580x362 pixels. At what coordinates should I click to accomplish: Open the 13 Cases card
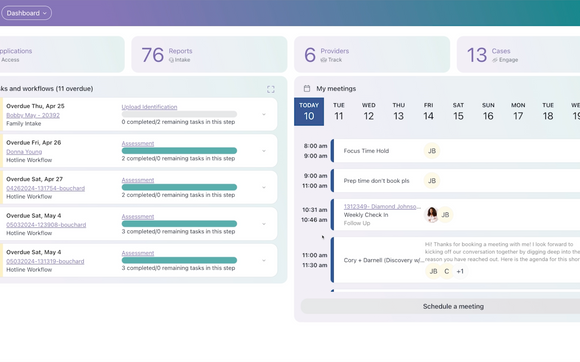pos(518,54)
